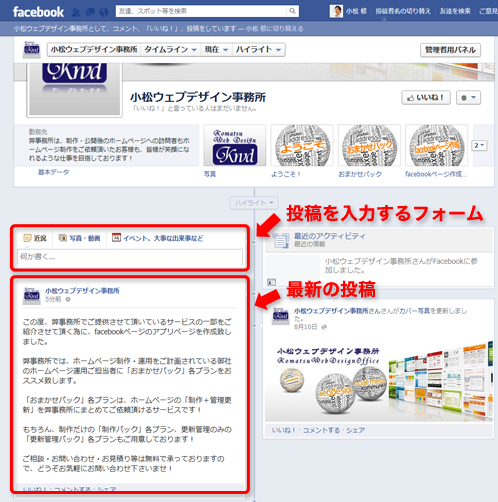Click 投稿者名の切り替え in the top bar

403,11
